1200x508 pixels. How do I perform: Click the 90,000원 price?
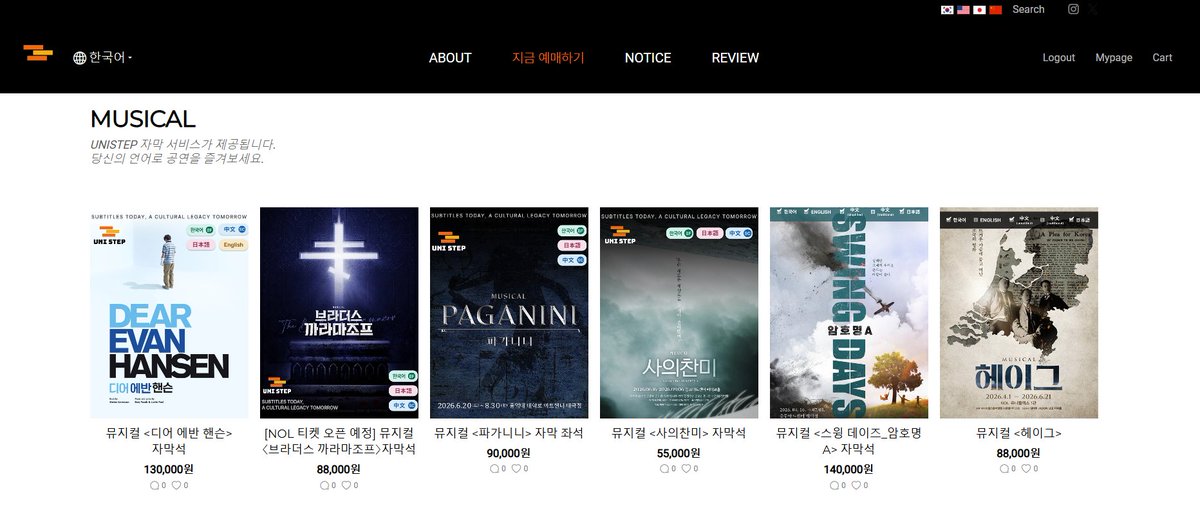click(509, 453)
